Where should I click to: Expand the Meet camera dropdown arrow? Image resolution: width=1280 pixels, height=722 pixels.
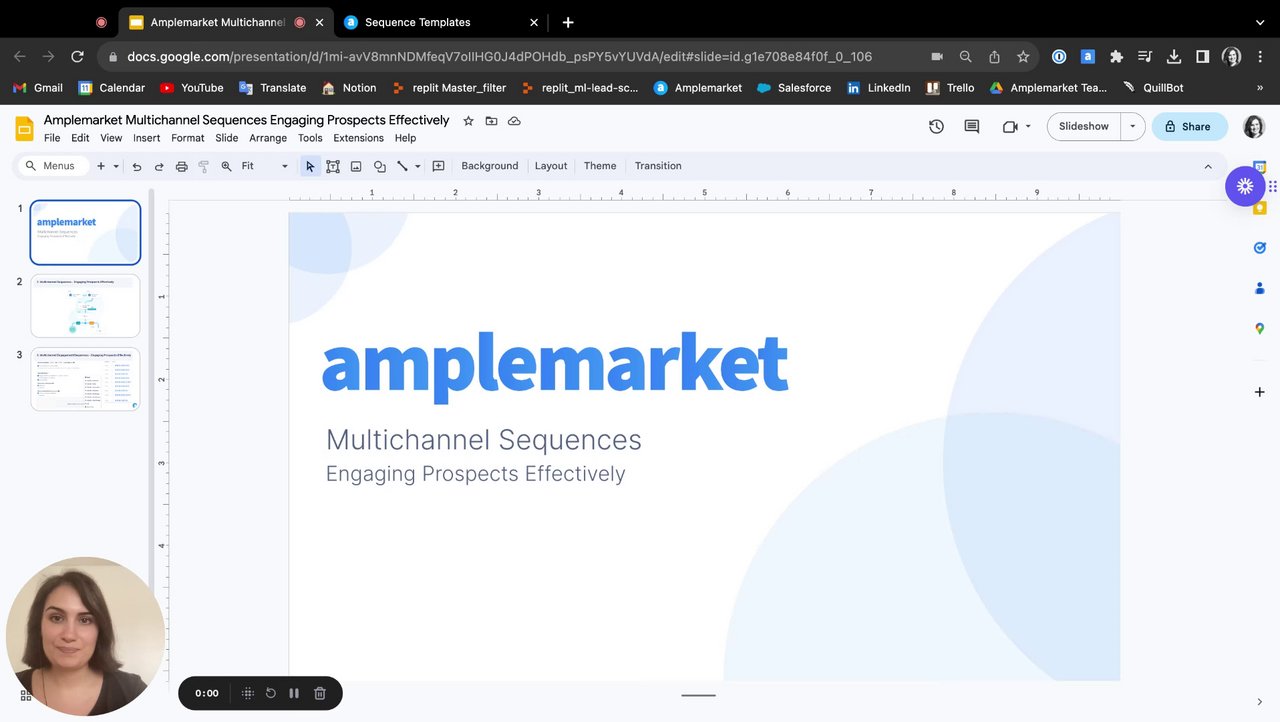[1028, 126]
